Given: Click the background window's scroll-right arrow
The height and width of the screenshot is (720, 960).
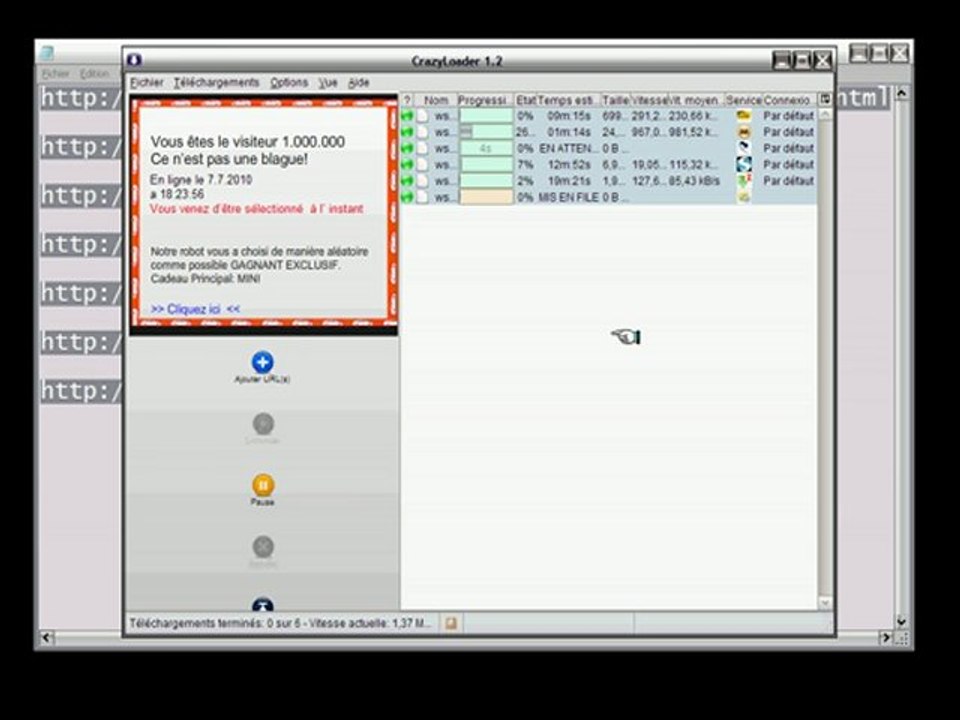Looking at the screenshot, I should point(885,638).
